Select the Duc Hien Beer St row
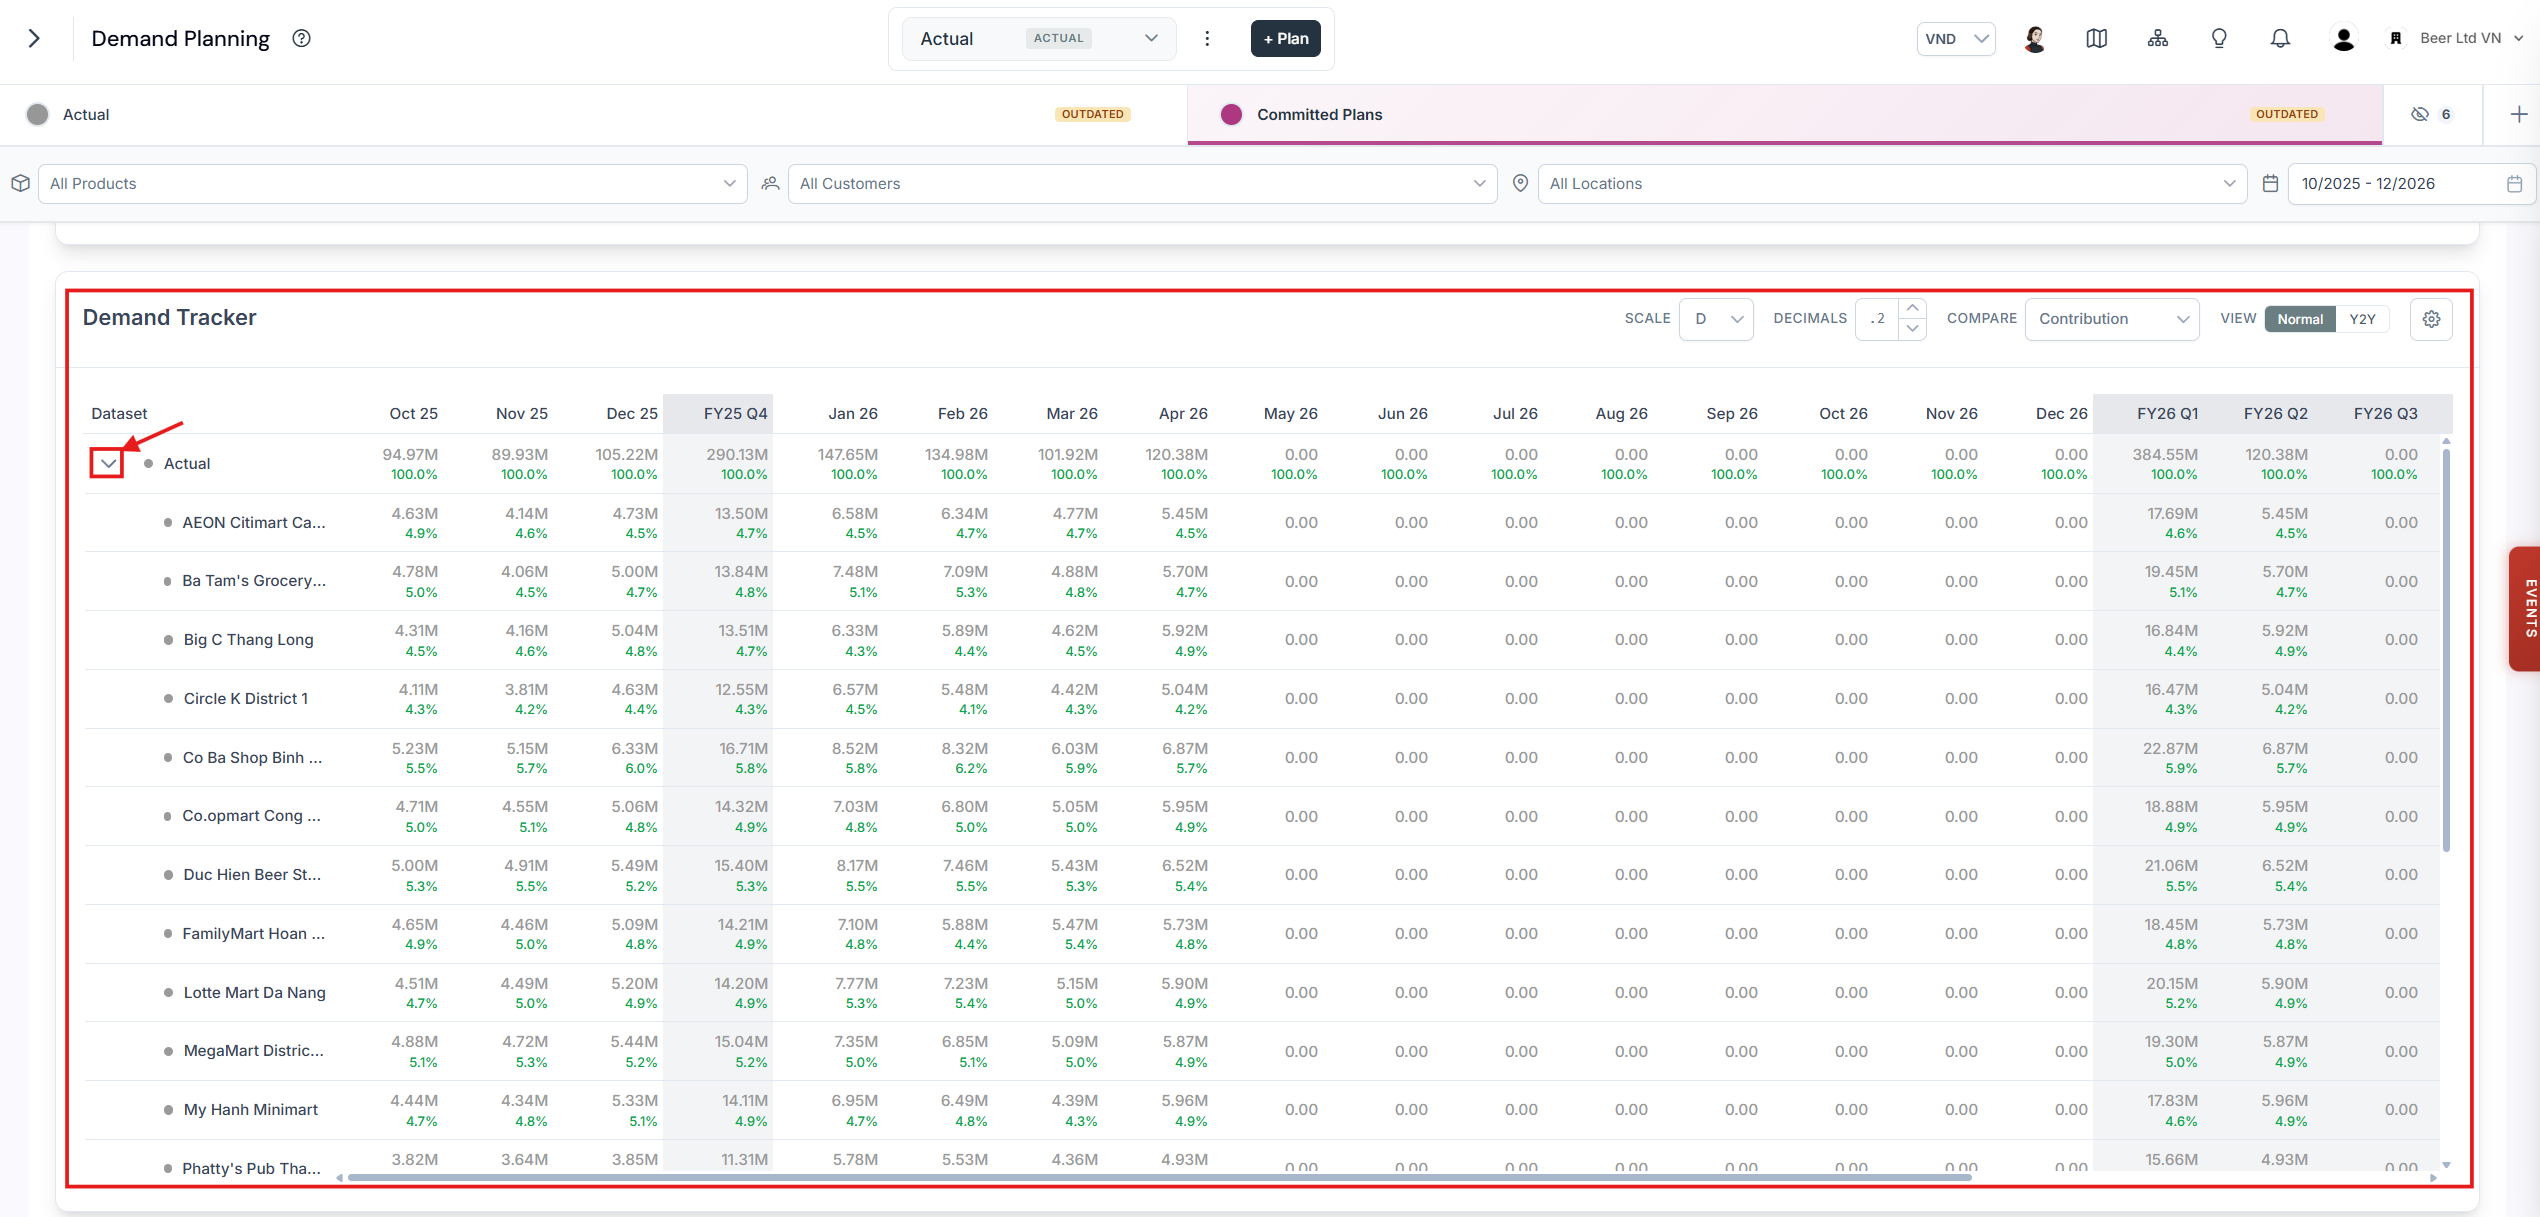 click(x=1262, y=875)
